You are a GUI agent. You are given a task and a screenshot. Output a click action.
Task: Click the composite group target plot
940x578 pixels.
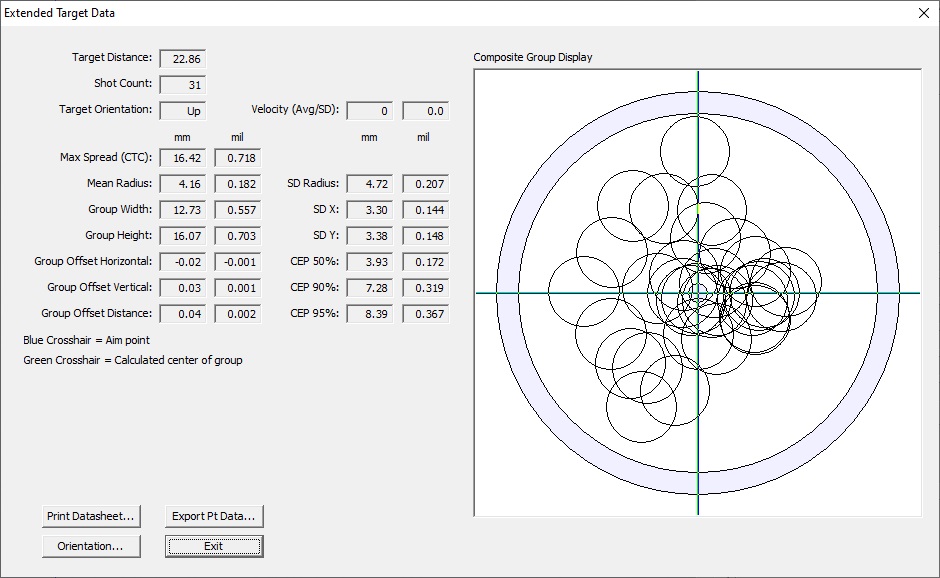[x=698, y=293]
